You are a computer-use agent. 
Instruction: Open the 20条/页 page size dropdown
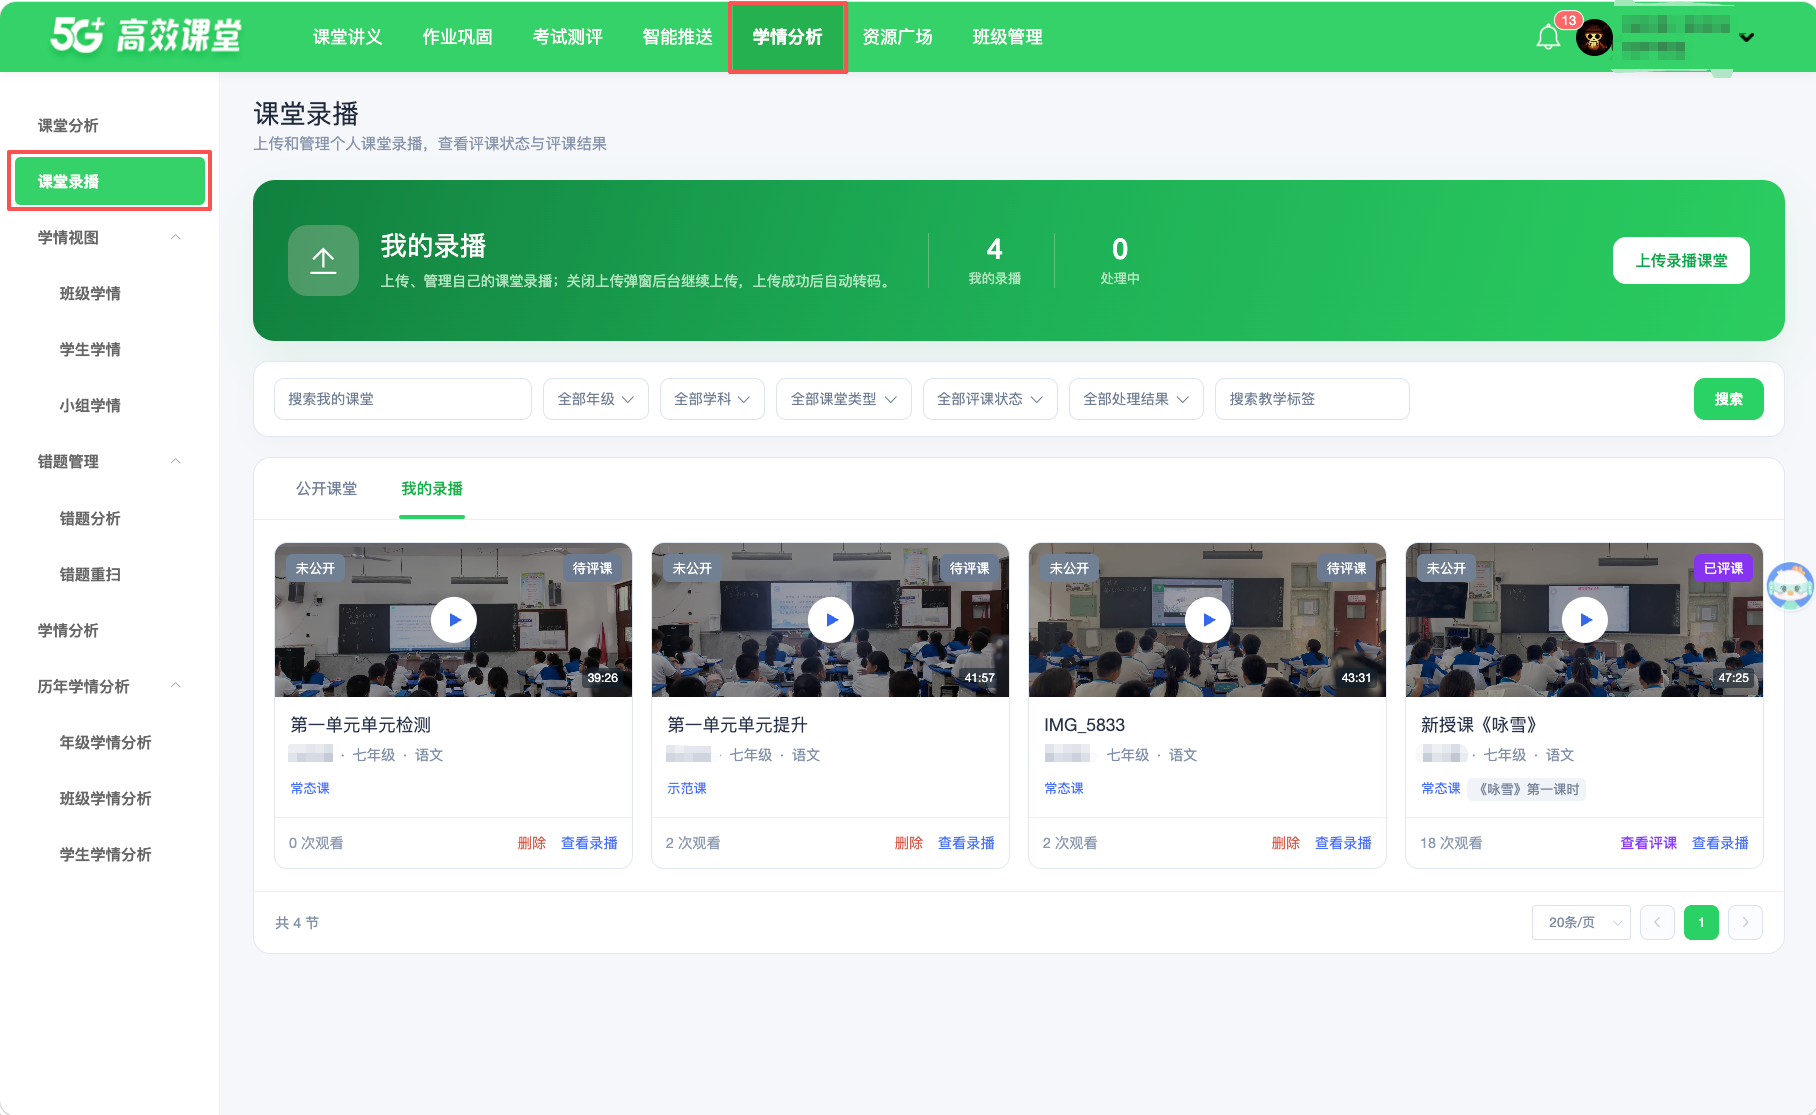(1581, 922)
